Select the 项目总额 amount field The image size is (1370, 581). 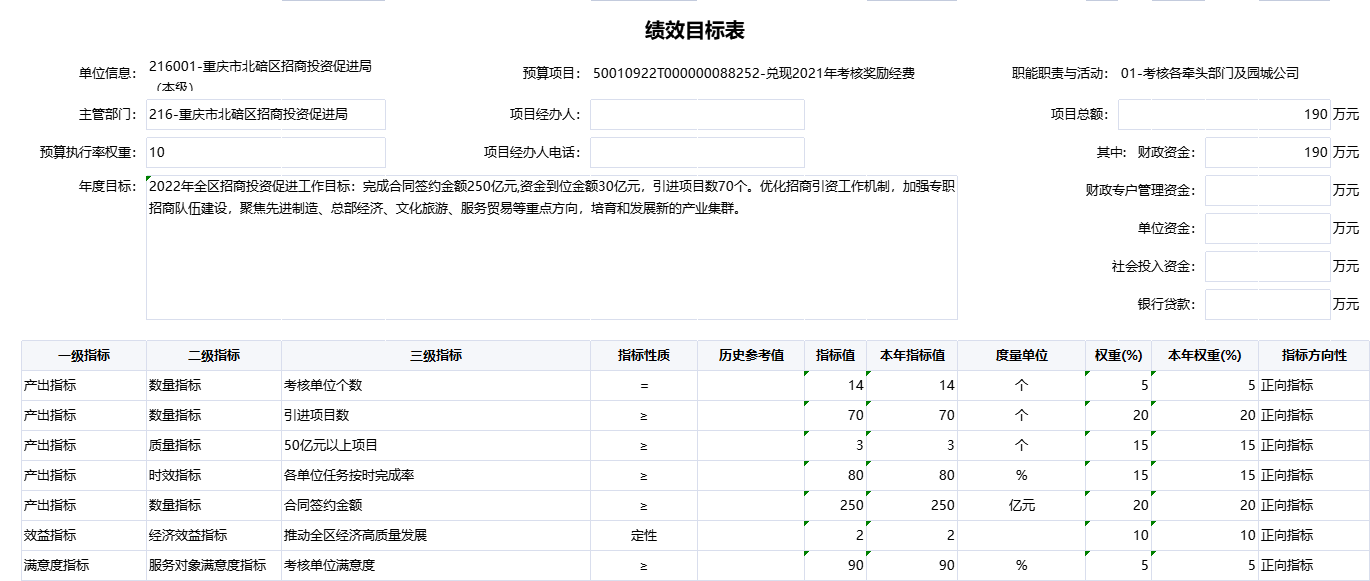click(1223, 115)
